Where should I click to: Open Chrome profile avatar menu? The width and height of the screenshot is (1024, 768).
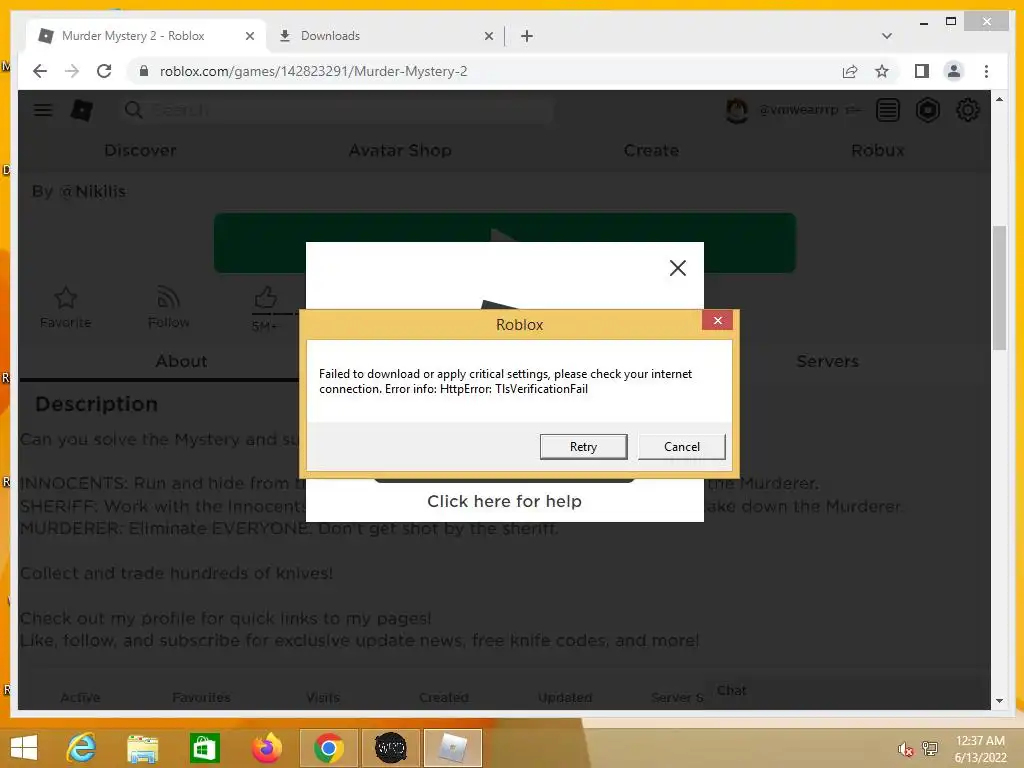tap(953, 71)
